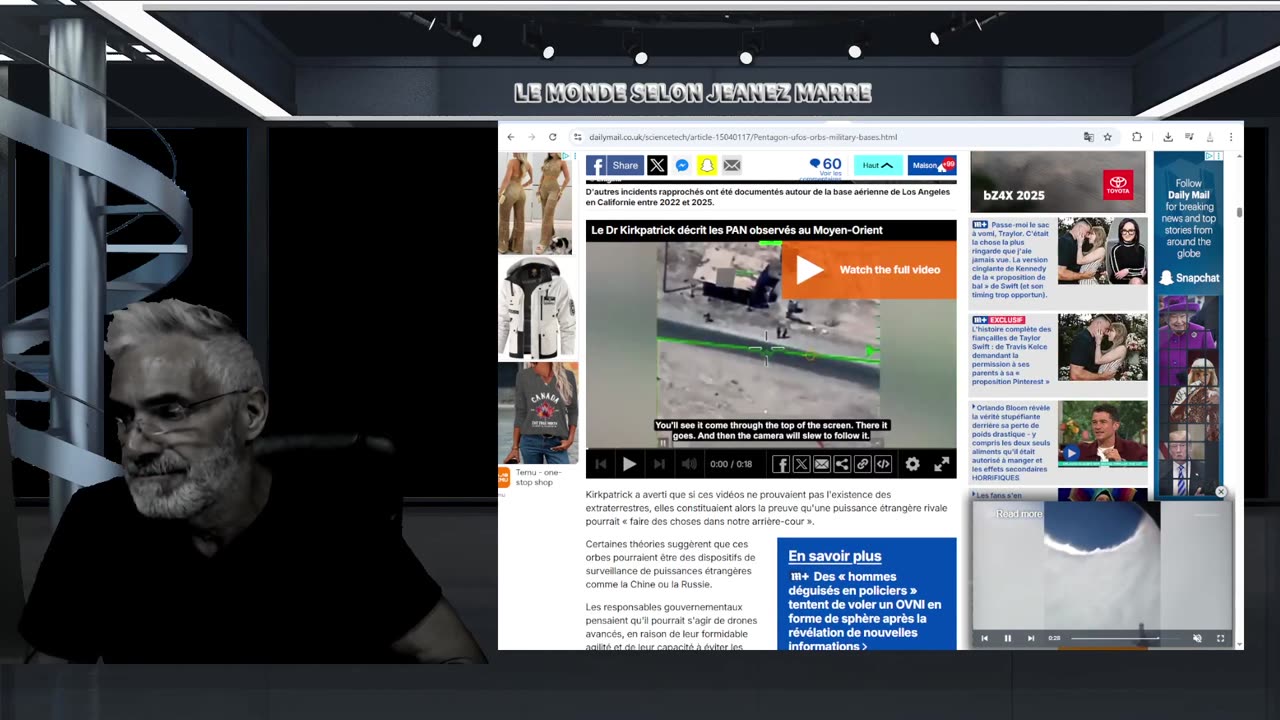
Task: Copy the video link from player
Action: point(862,464)
